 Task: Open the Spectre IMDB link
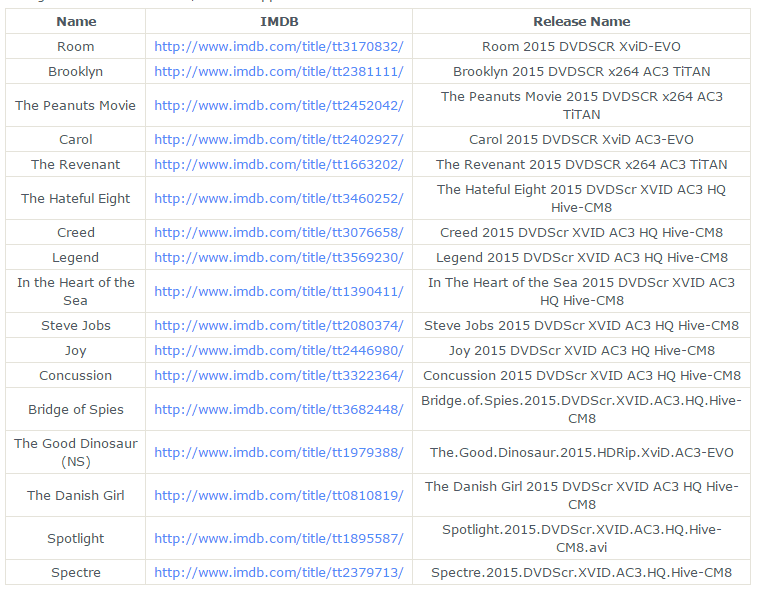click(279, 572)
